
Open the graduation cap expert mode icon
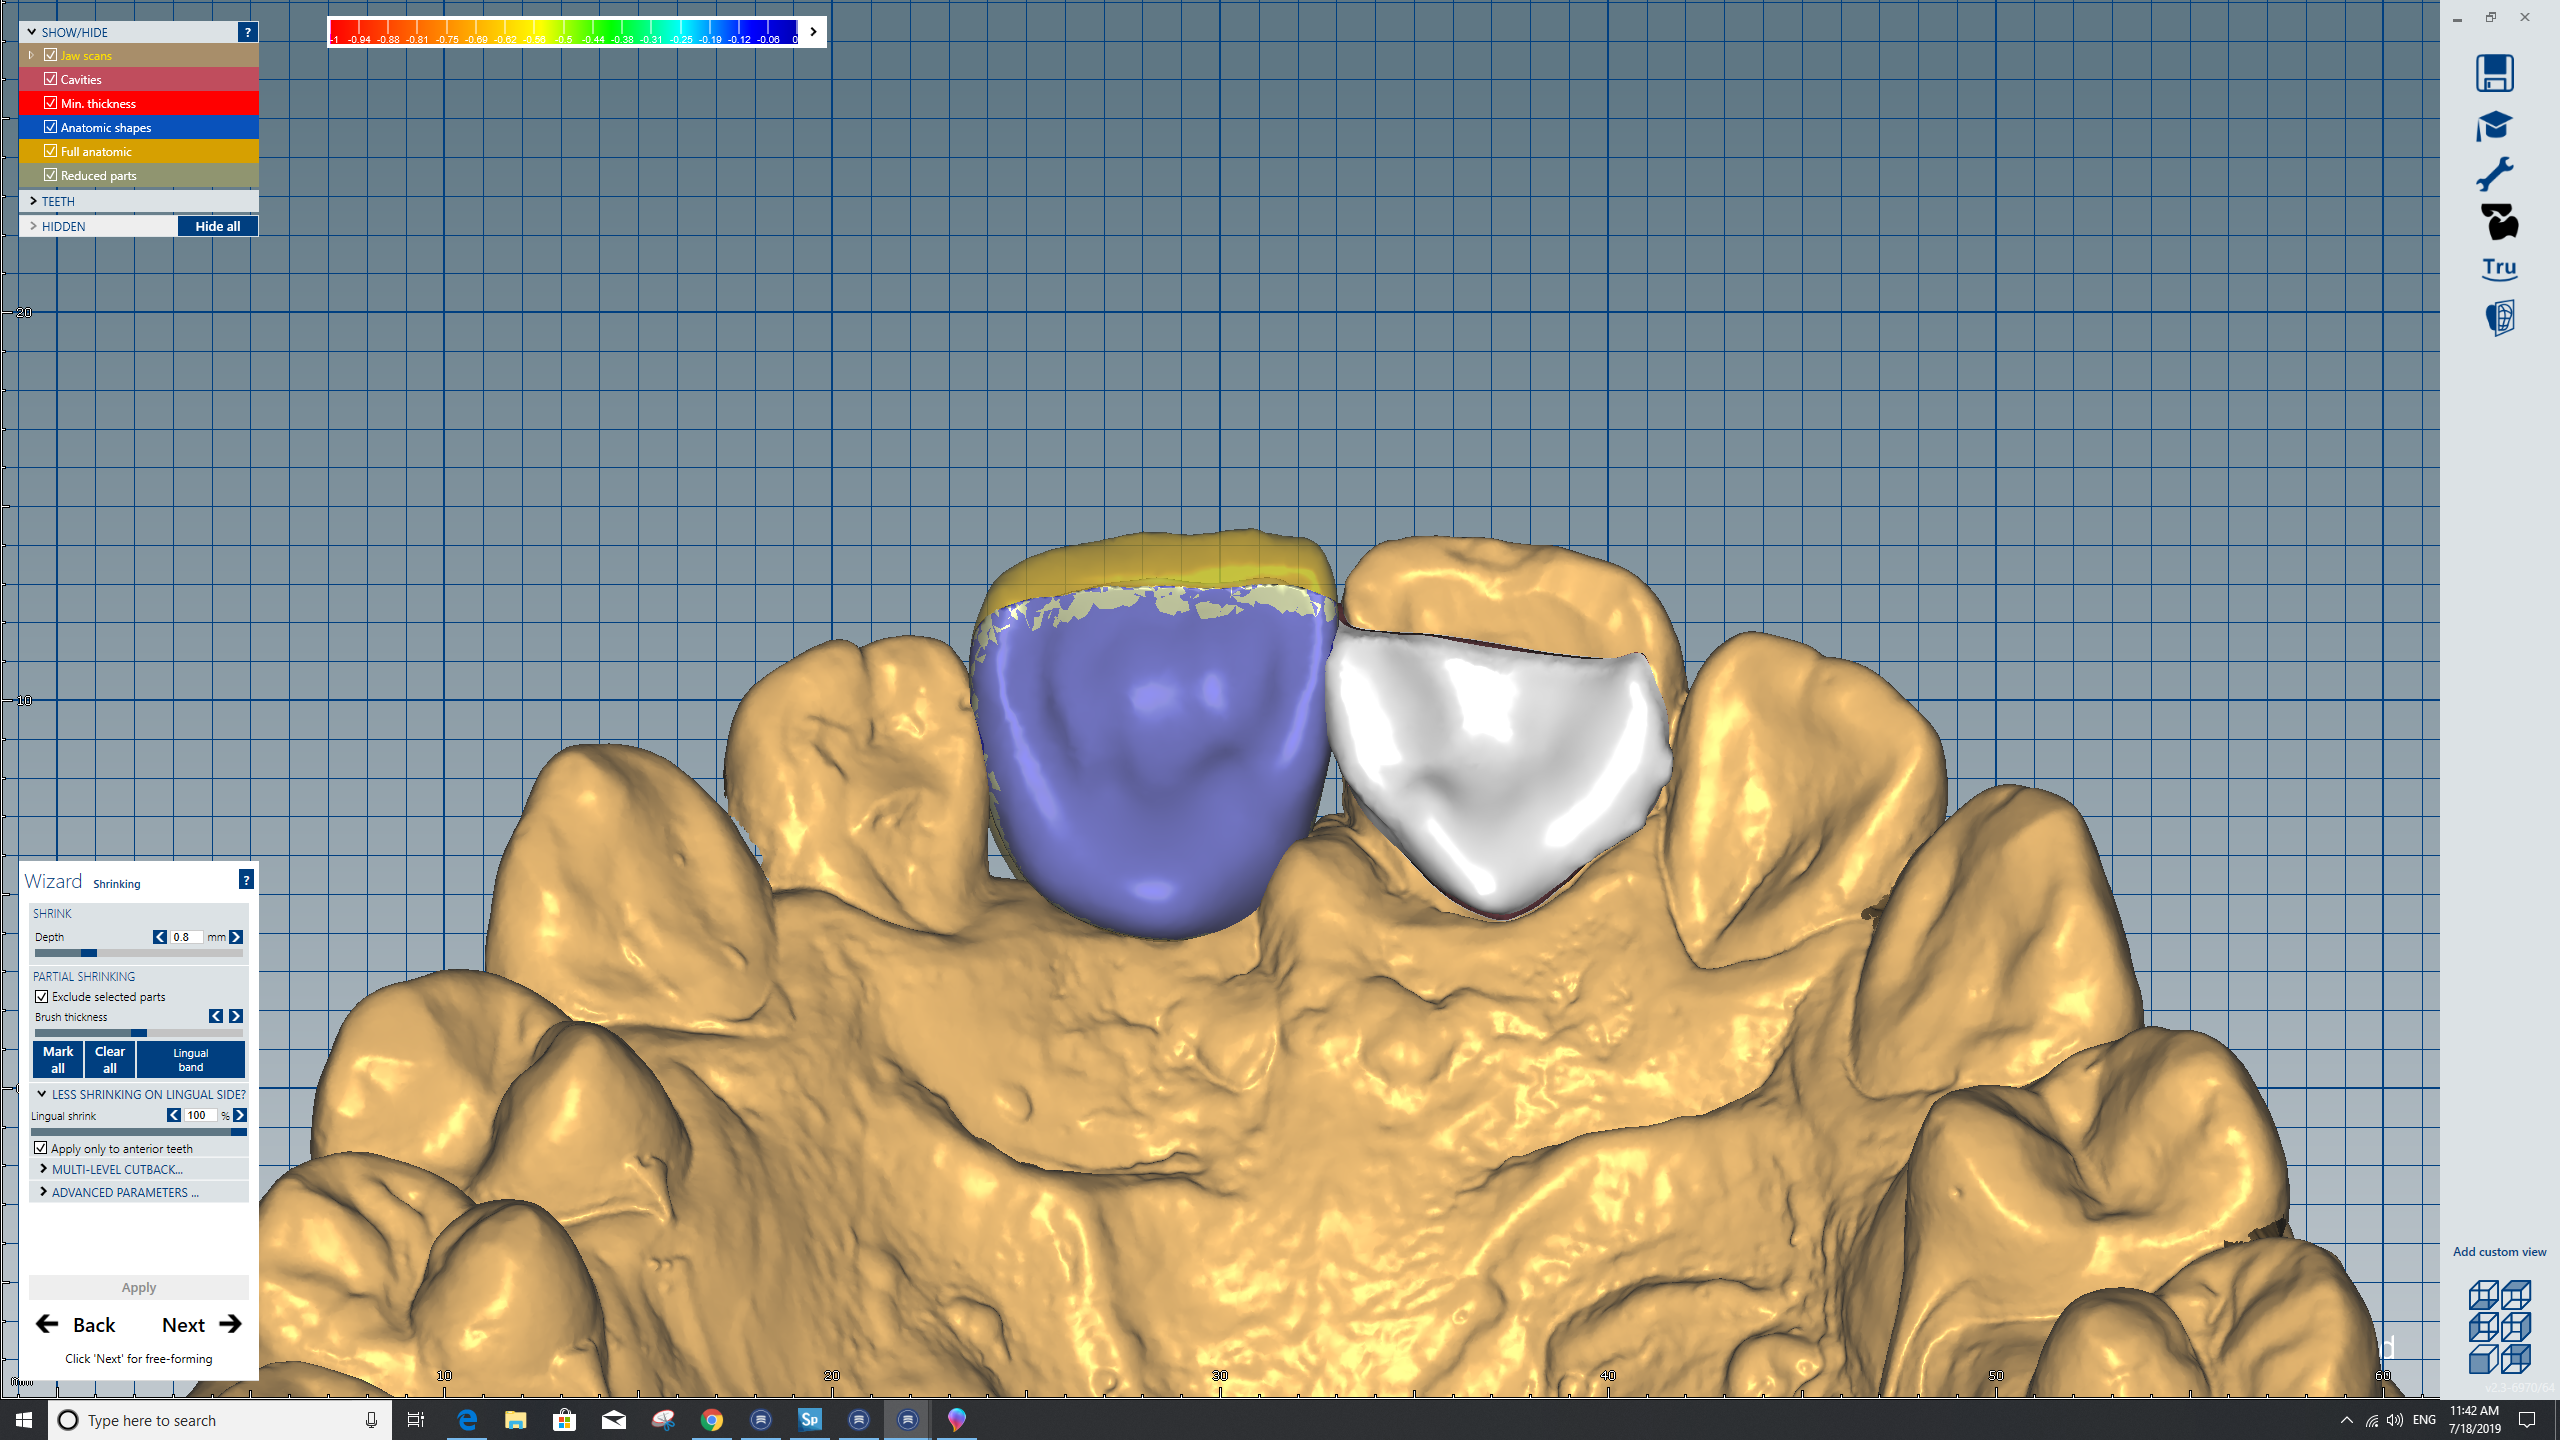coord(2494,125)
